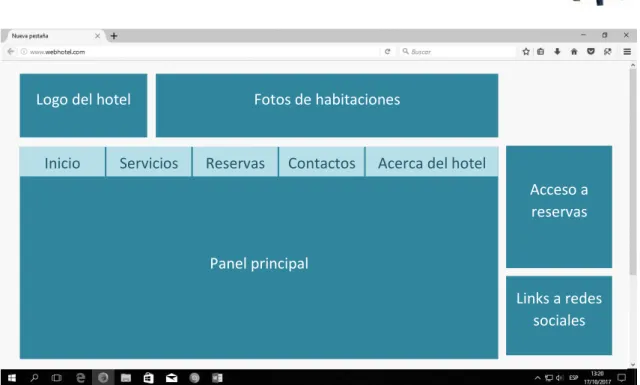
Task: Switch to the Firefox taskbar icon
Action: [x=103, y=378]
